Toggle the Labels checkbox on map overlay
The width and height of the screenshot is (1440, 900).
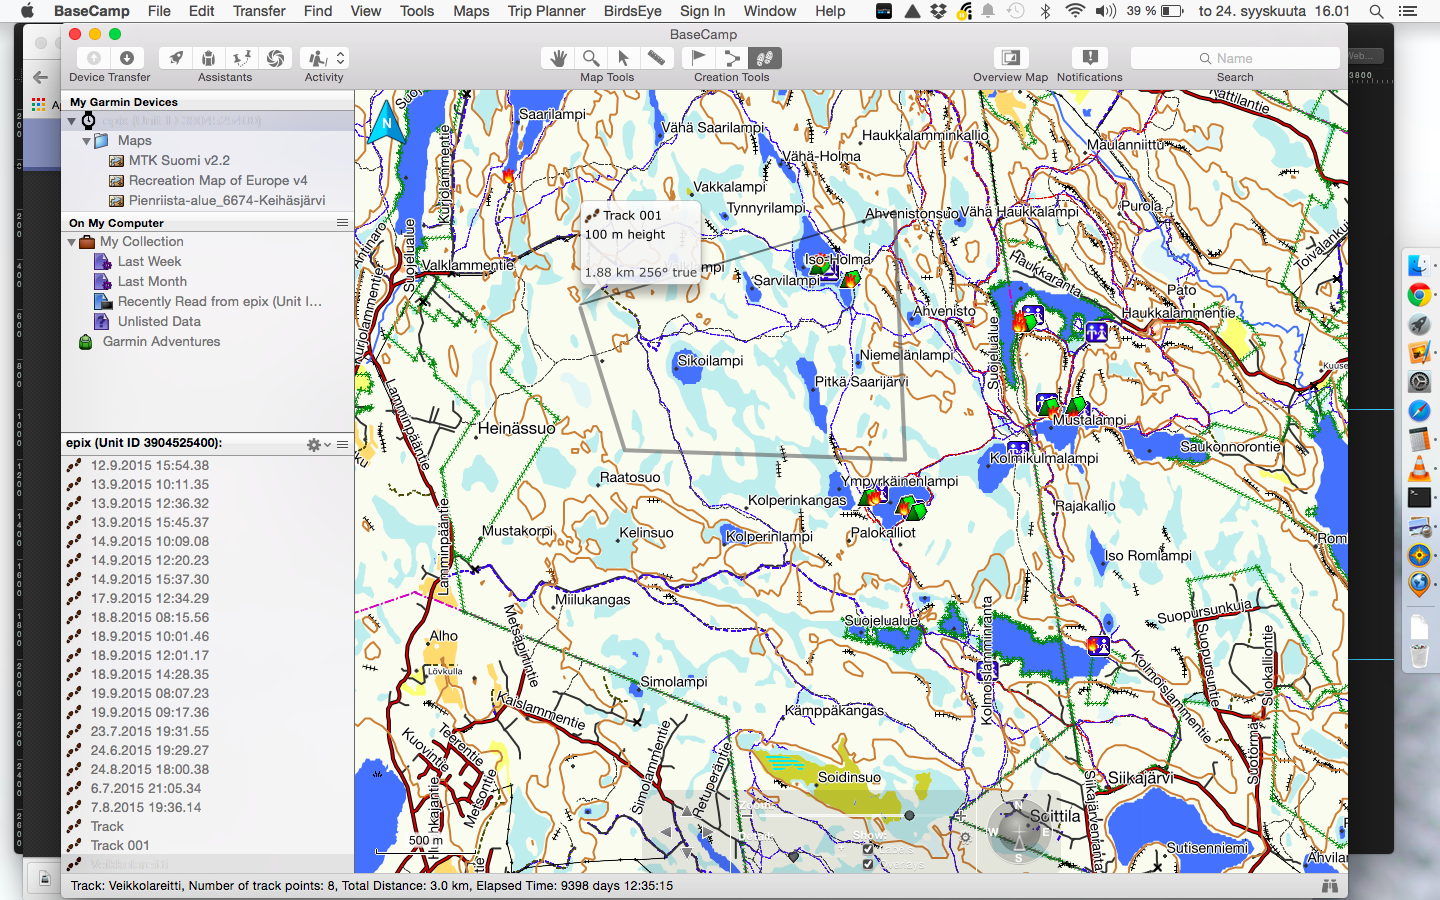pyautogui.click(x=867, y=849)
